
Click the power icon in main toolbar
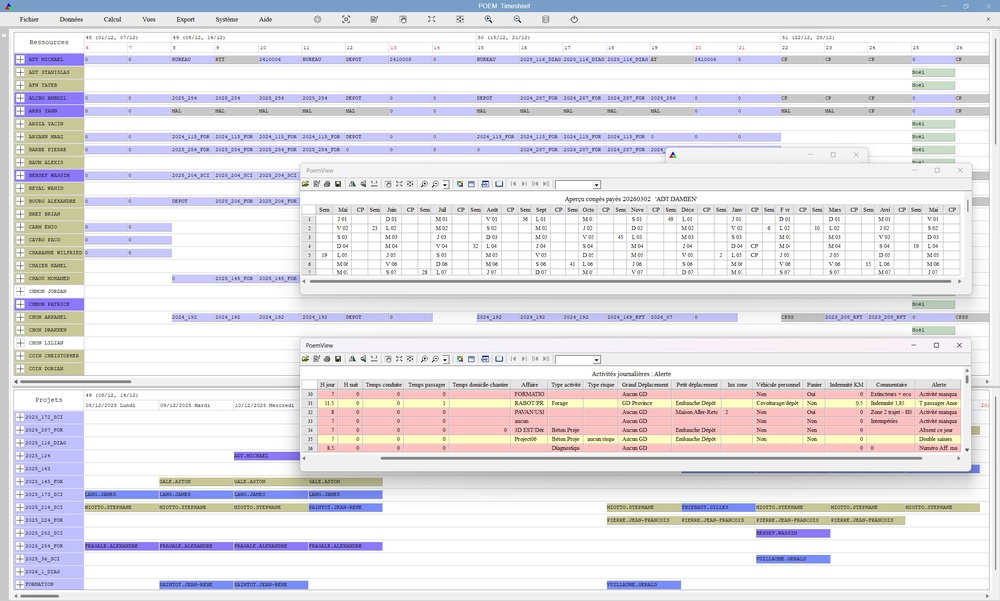[574, 19]
